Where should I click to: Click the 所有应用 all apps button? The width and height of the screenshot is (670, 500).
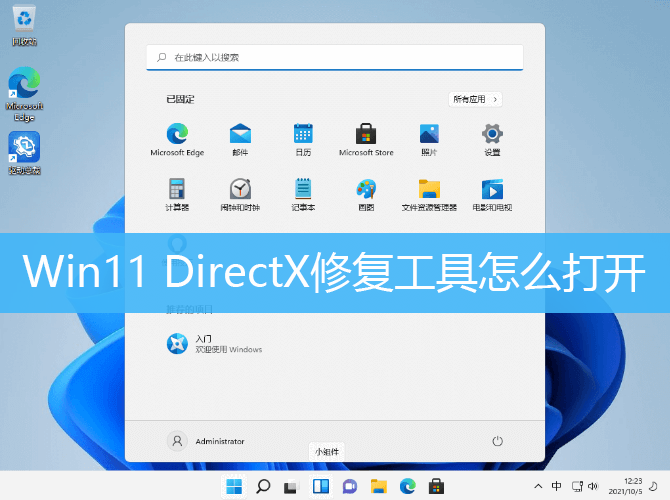click(x=475, y=99)
